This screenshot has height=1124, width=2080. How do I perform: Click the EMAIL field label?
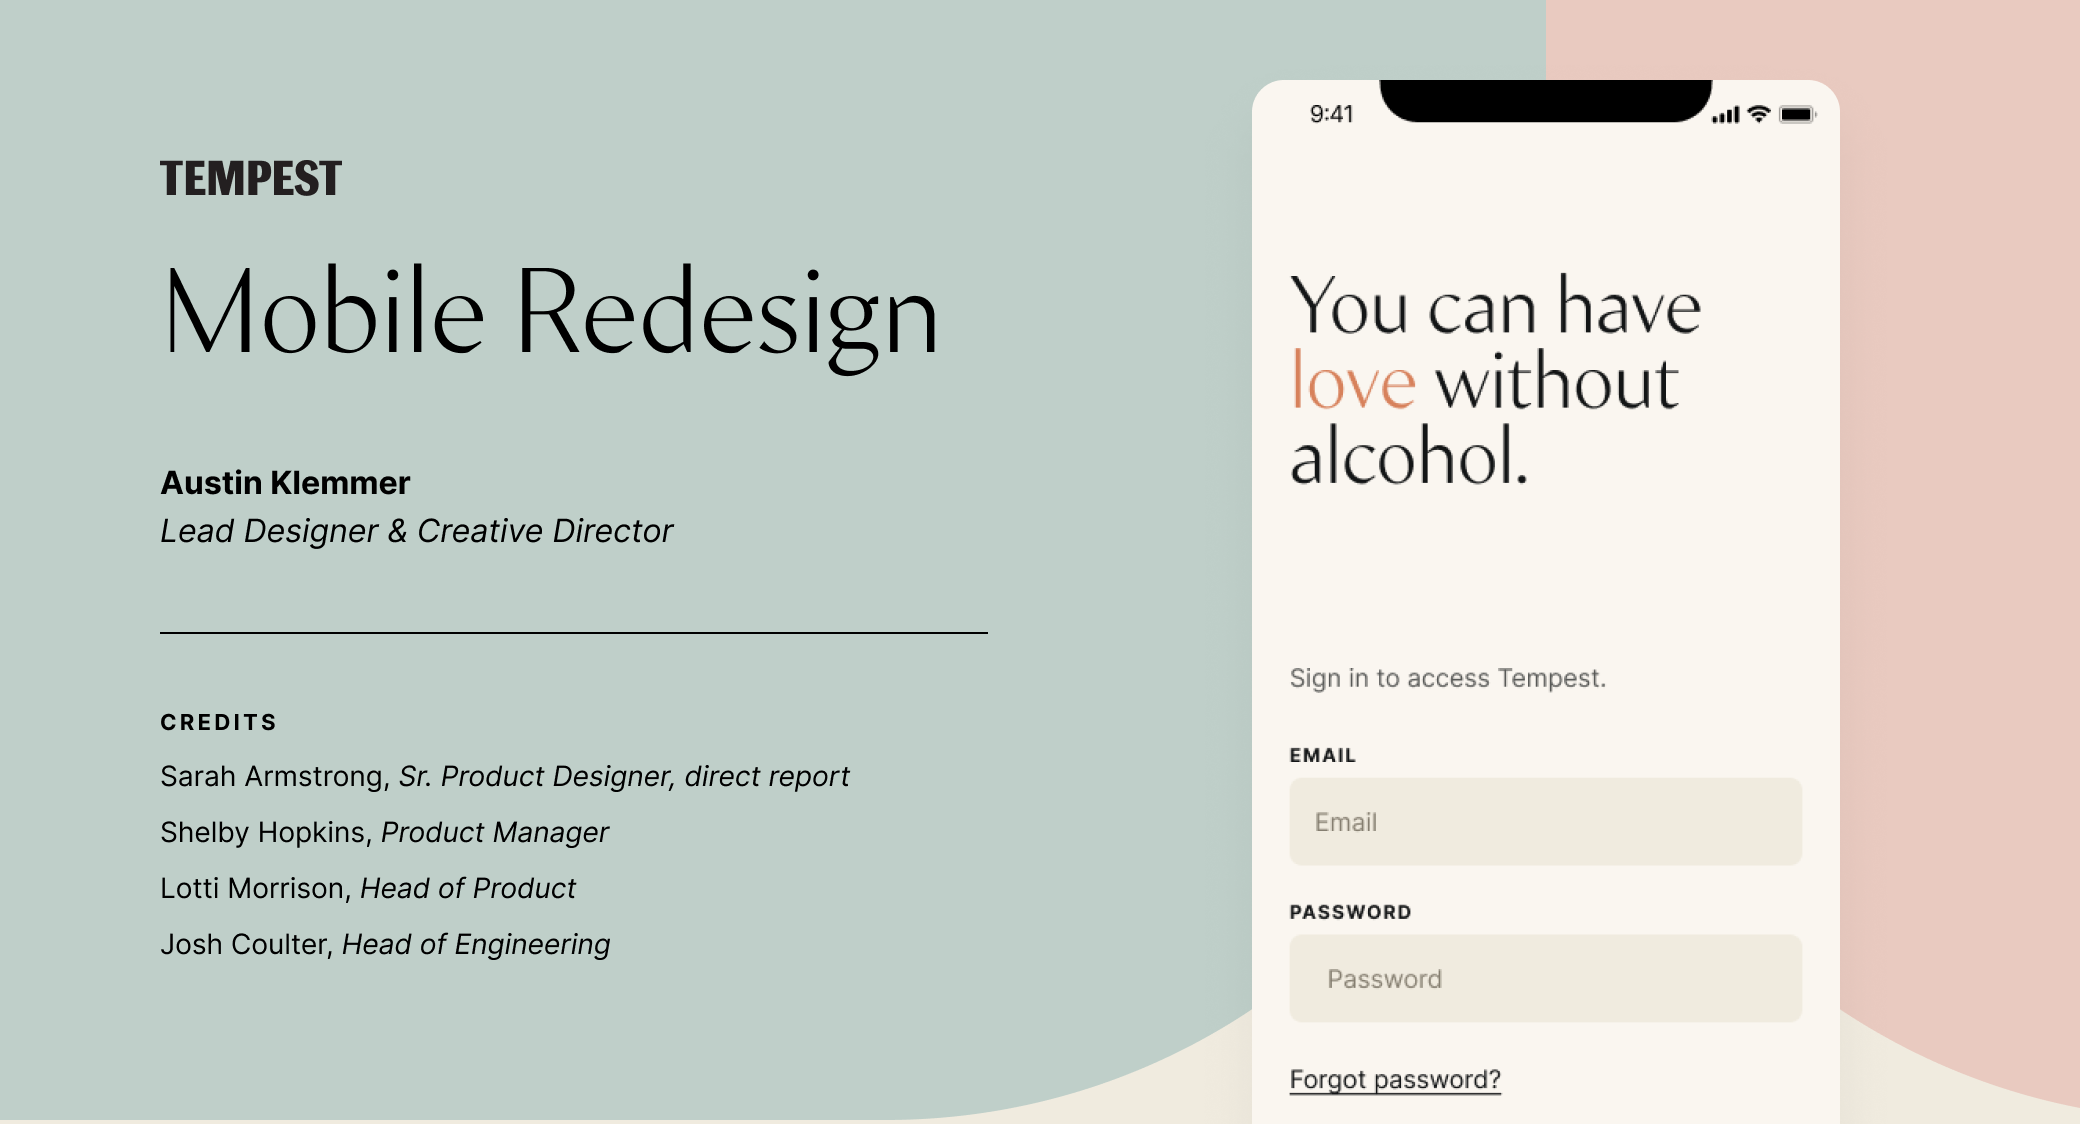point(1322,756)
